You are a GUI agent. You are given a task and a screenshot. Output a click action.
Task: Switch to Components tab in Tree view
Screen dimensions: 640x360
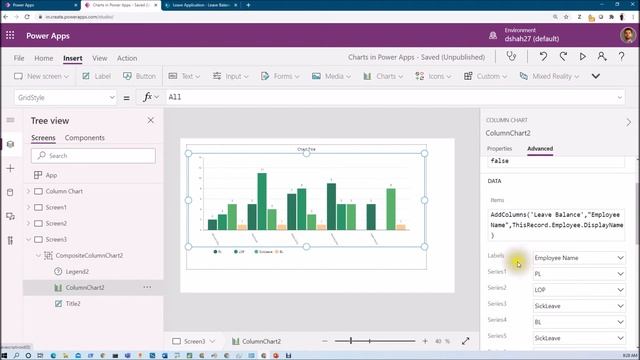(84, 138)
